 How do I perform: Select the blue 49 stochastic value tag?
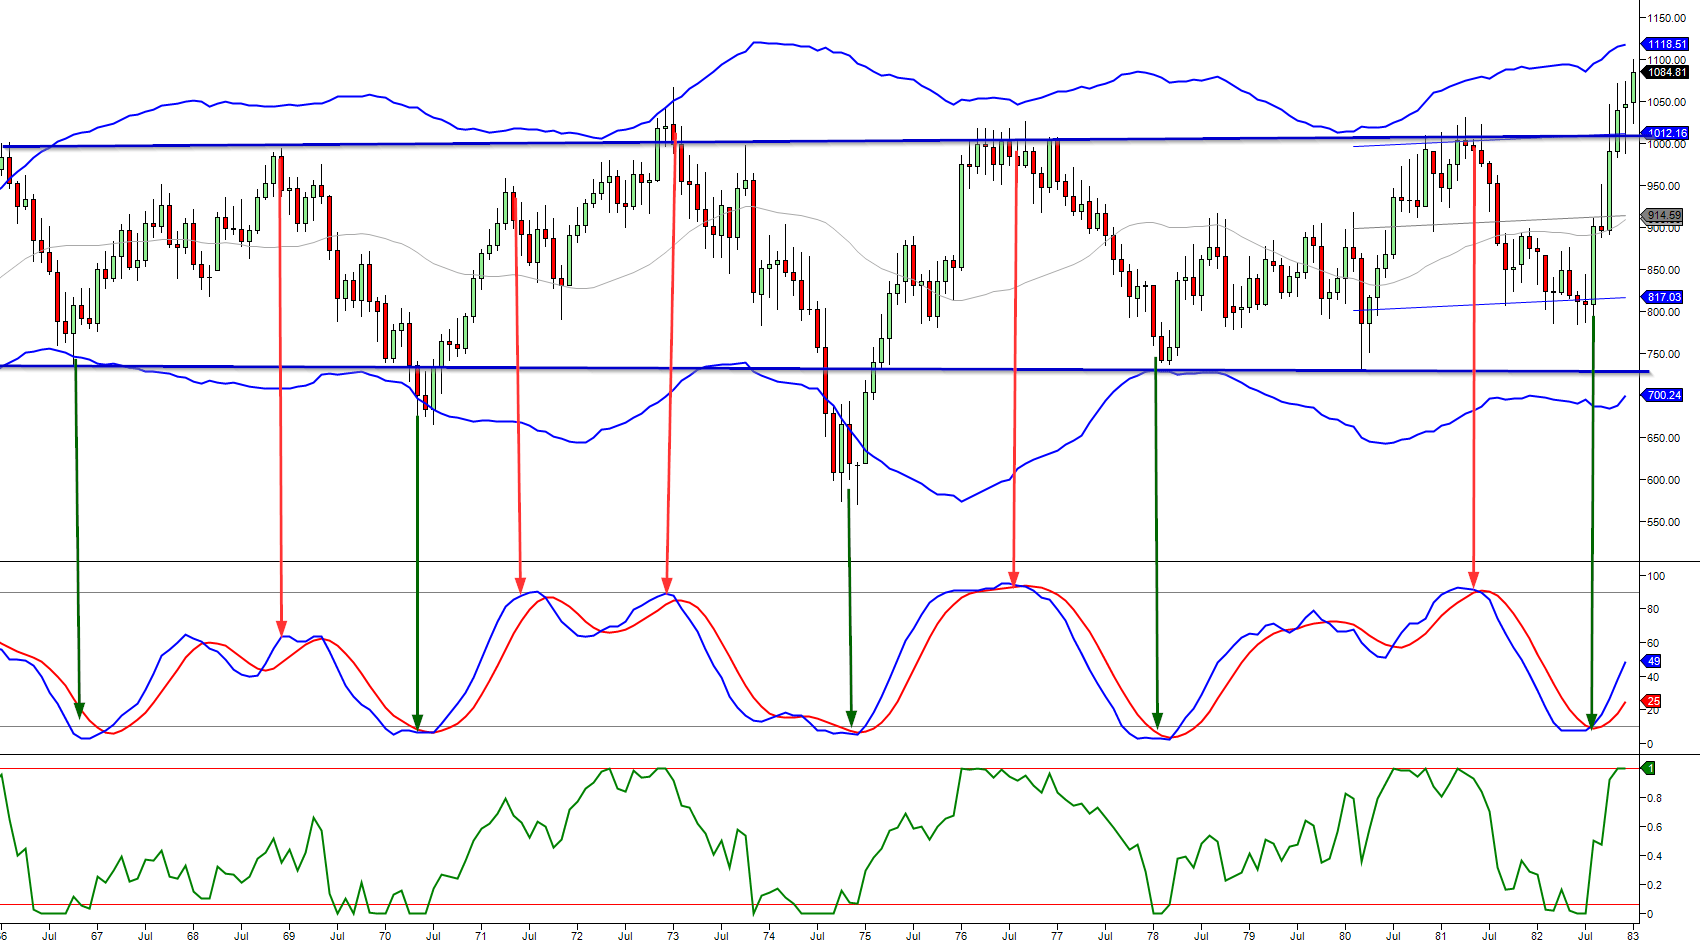pos(1655,659)
